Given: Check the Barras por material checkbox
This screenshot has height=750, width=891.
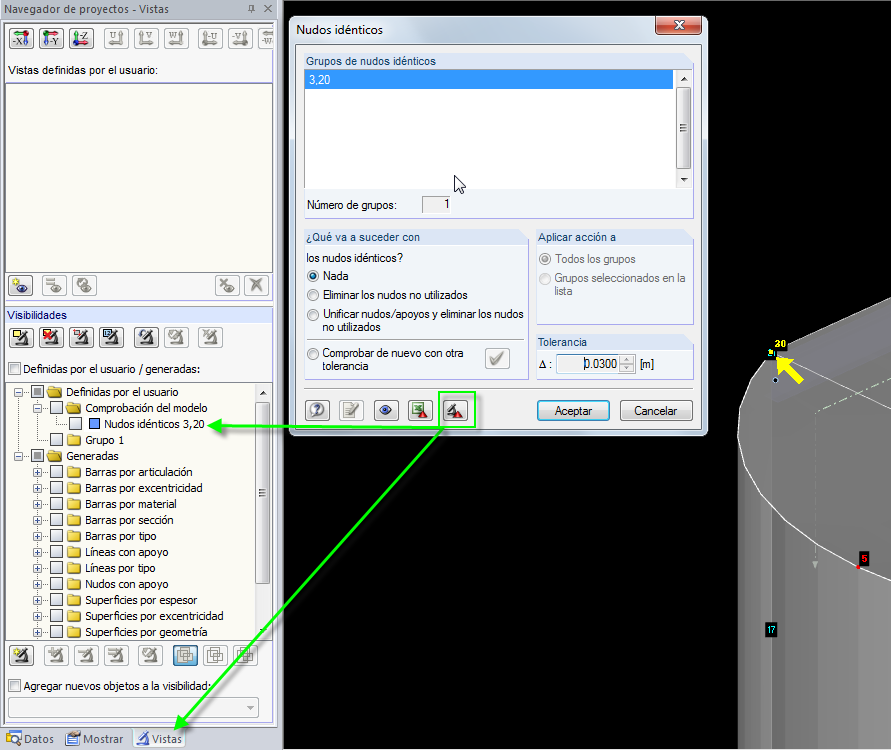Looking at the screenshot, I should click(56, 504).
